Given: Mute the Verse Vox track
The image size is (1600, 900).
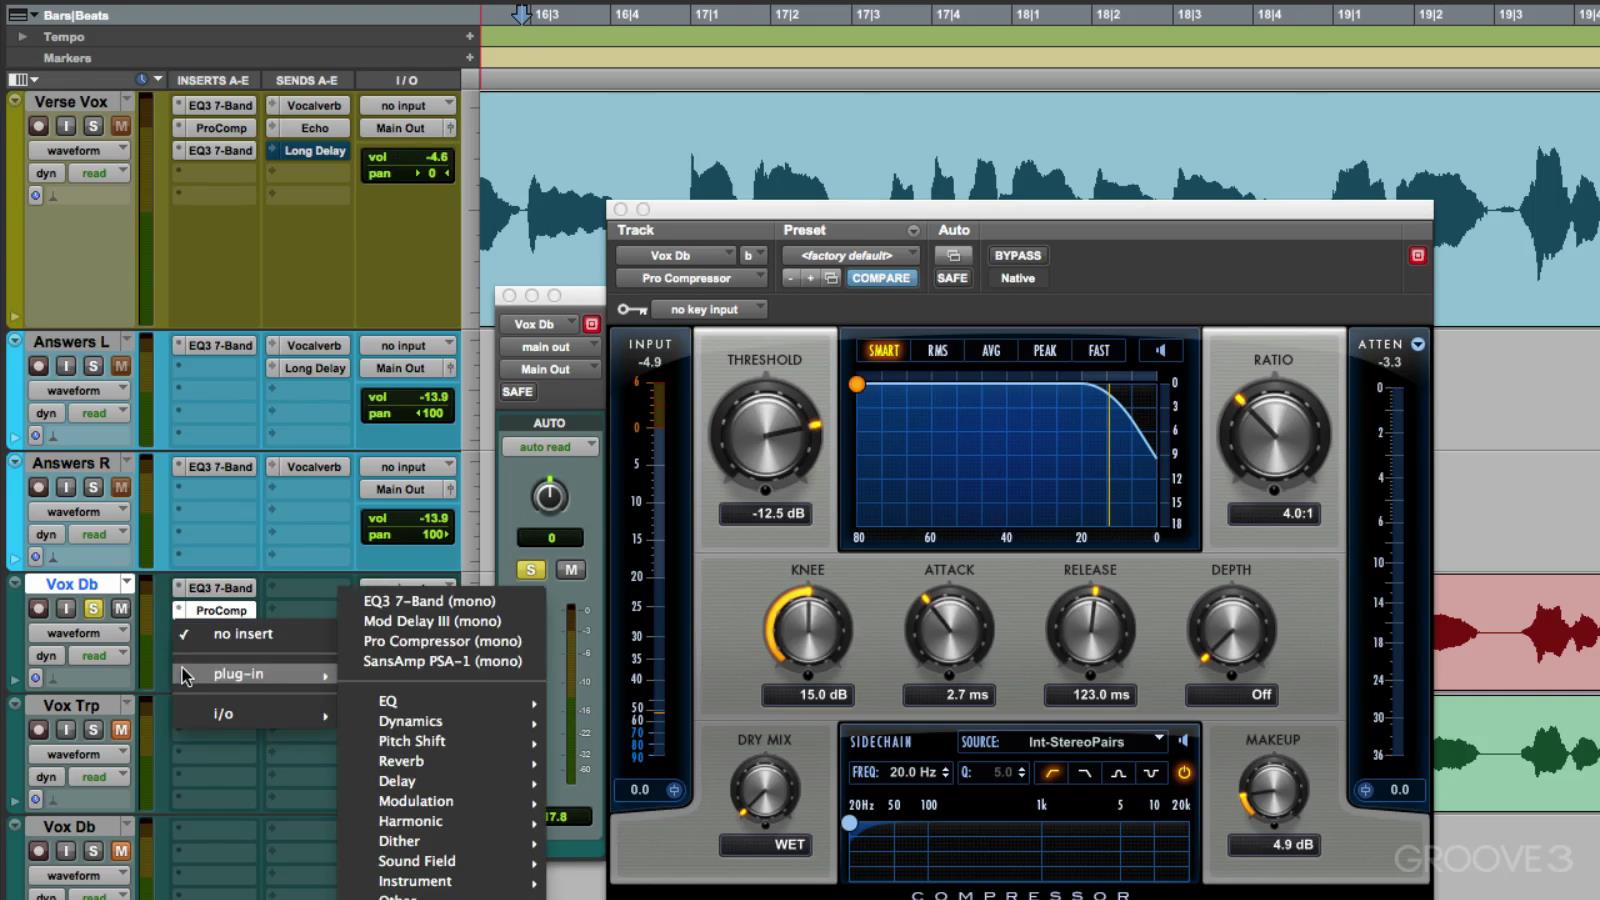Looking at the screenshot, I should coord(121,126).
